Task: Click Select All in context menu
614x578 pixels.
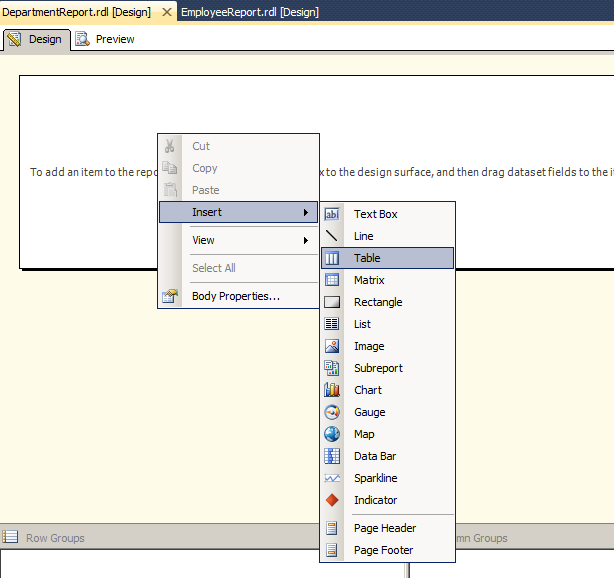Action: [x=238, y=268]
